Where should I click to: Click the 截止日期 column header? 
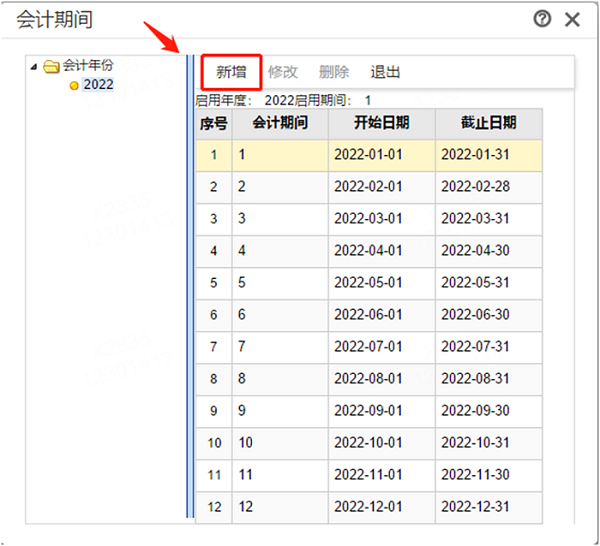489,124
